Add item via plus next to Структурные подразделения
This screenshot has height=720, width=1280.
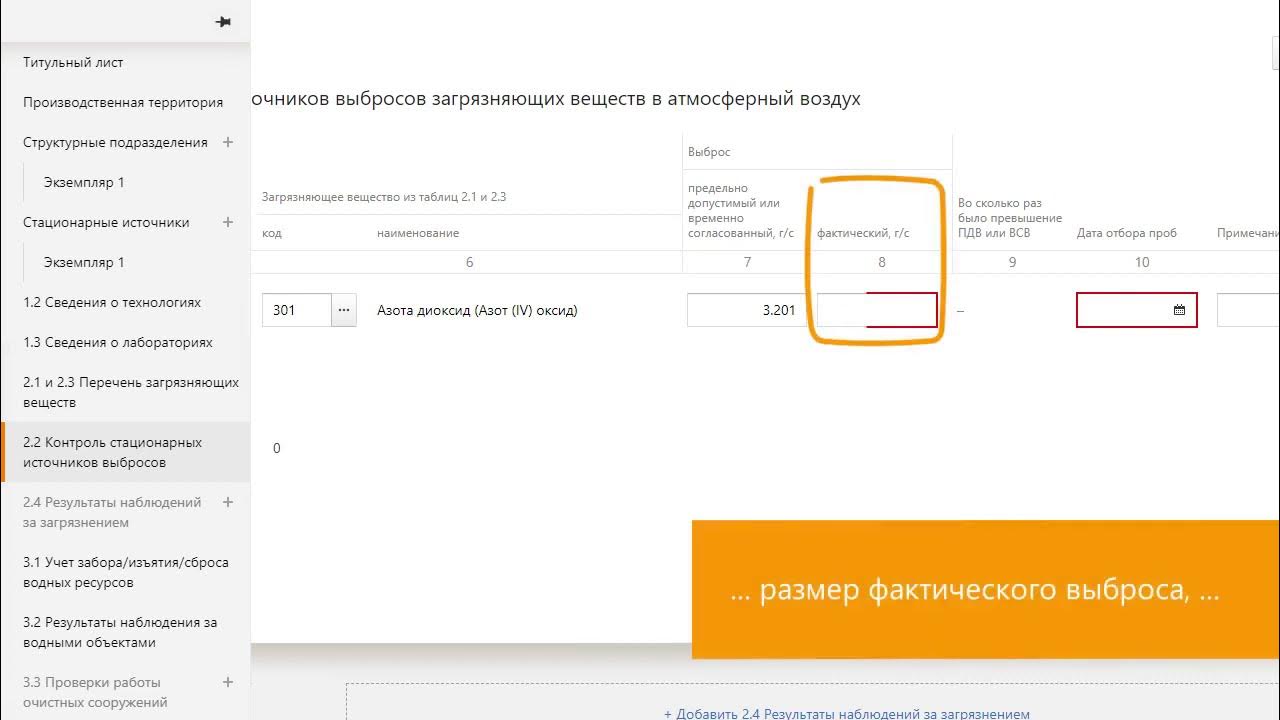tap(228, 142)
